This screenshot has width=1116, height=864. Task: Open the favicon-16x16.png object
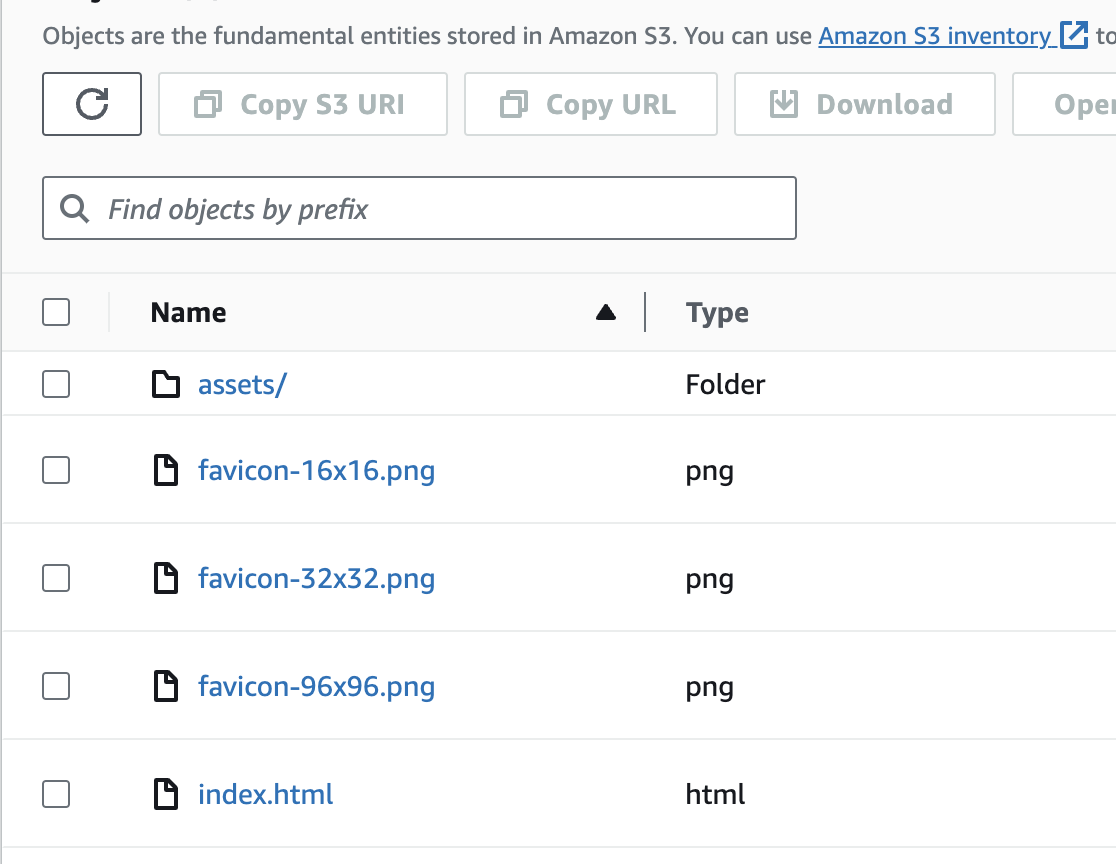tap(316, 470)
